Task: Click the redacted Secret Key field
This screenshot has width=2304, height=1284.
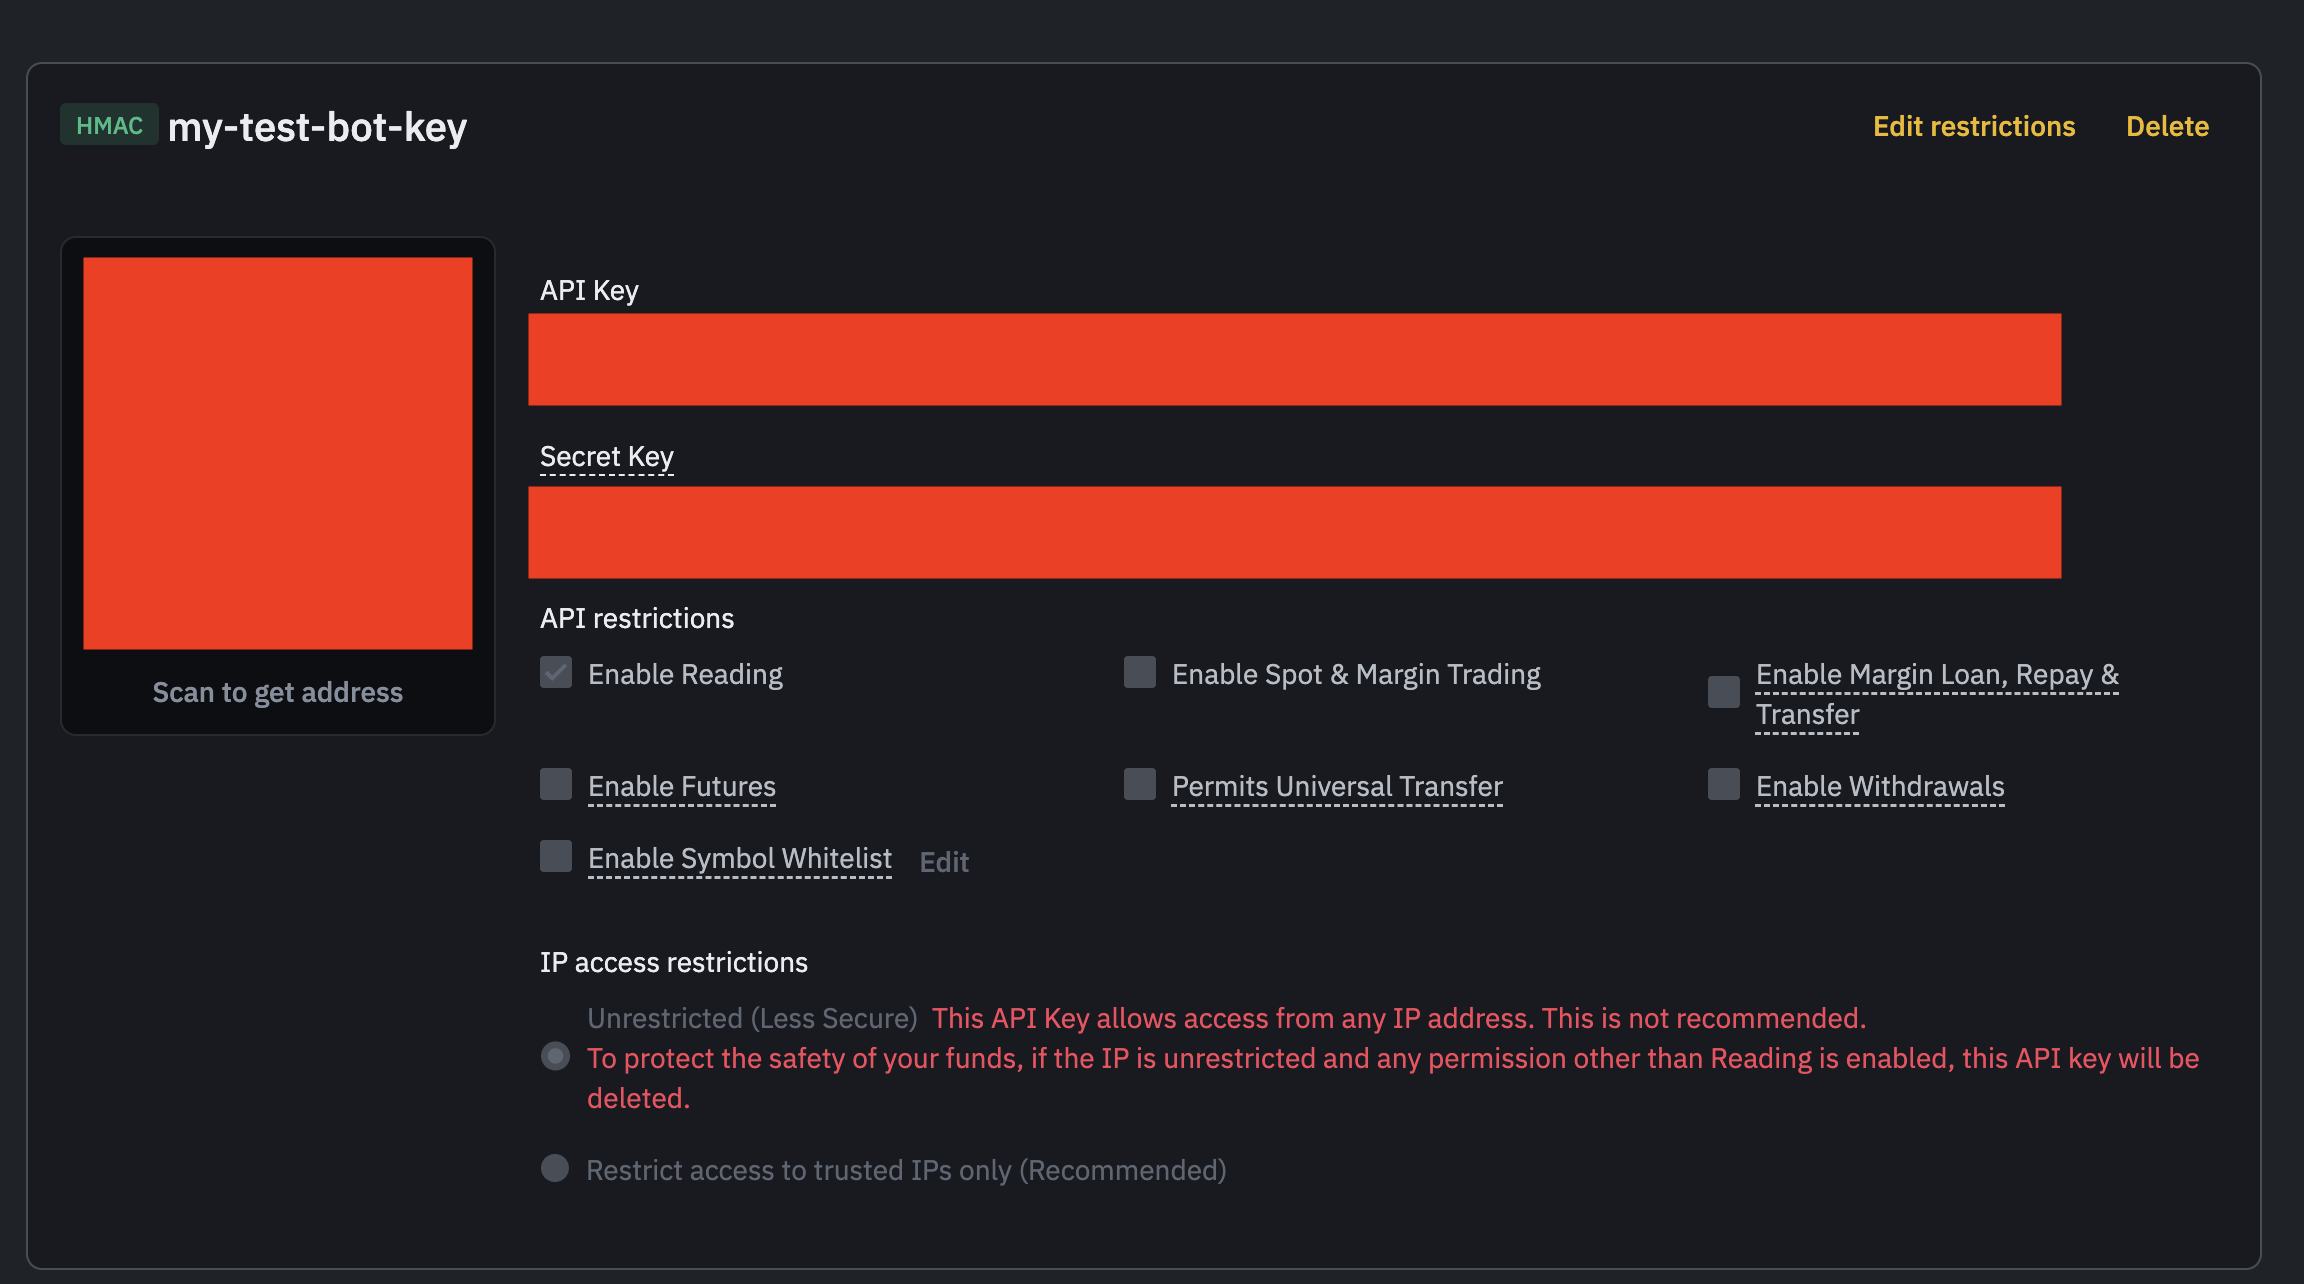Action: [x=1294, y=533]
